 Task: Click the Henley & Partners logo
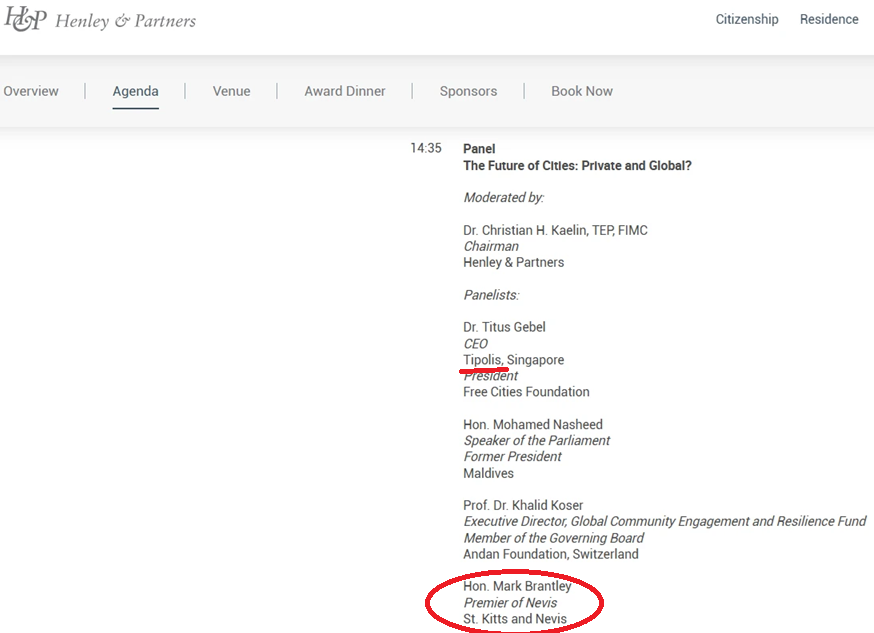[x=100, y=20]
